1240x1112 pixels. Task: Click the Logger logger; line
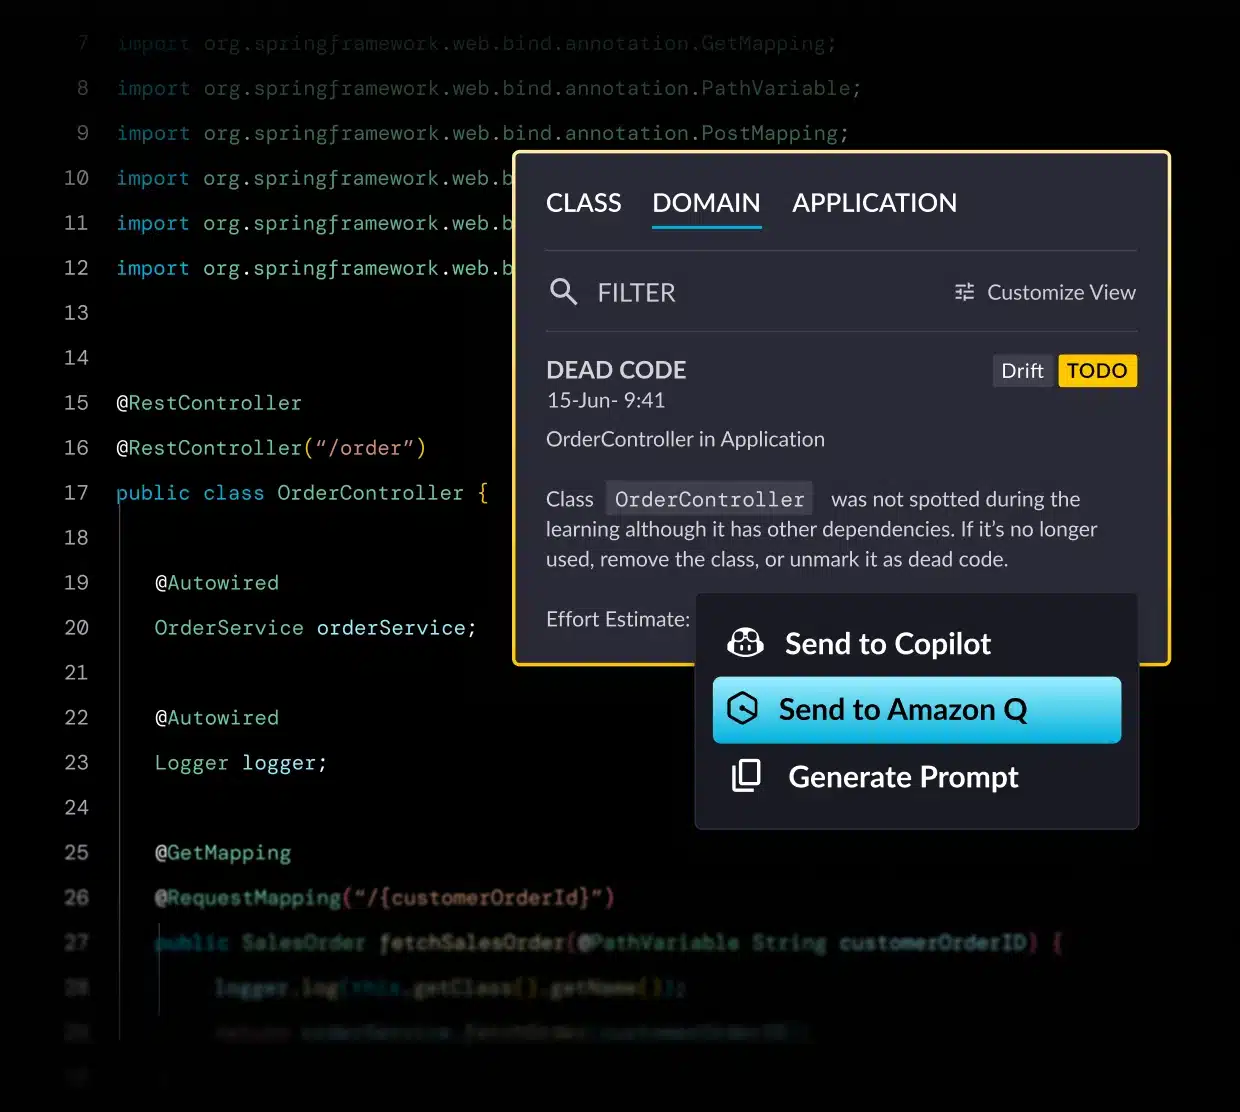tap(240, 763)
